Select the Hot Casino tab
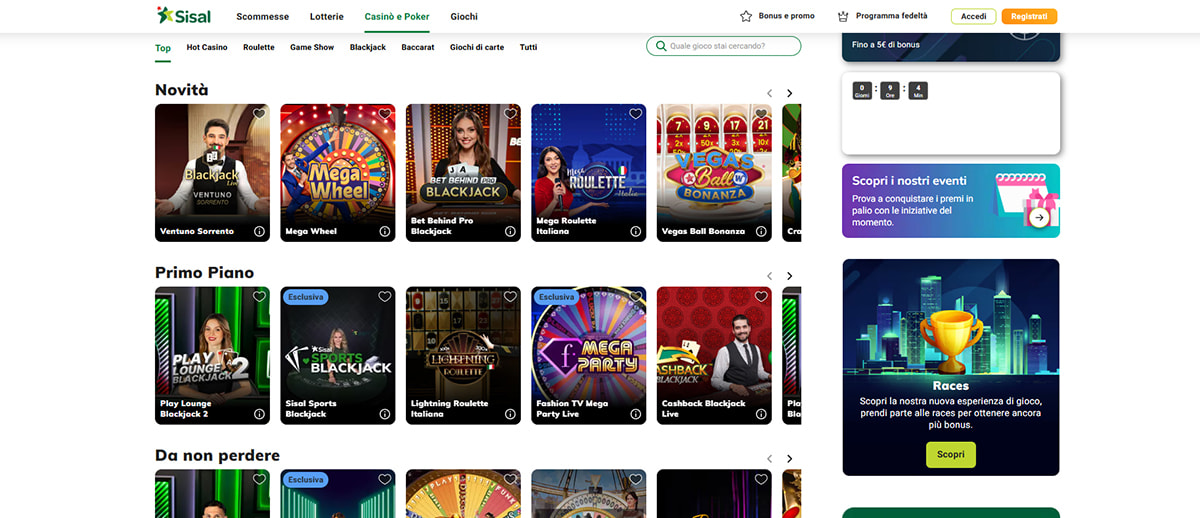Screen dimensions: 1200x518 [207, 47]
